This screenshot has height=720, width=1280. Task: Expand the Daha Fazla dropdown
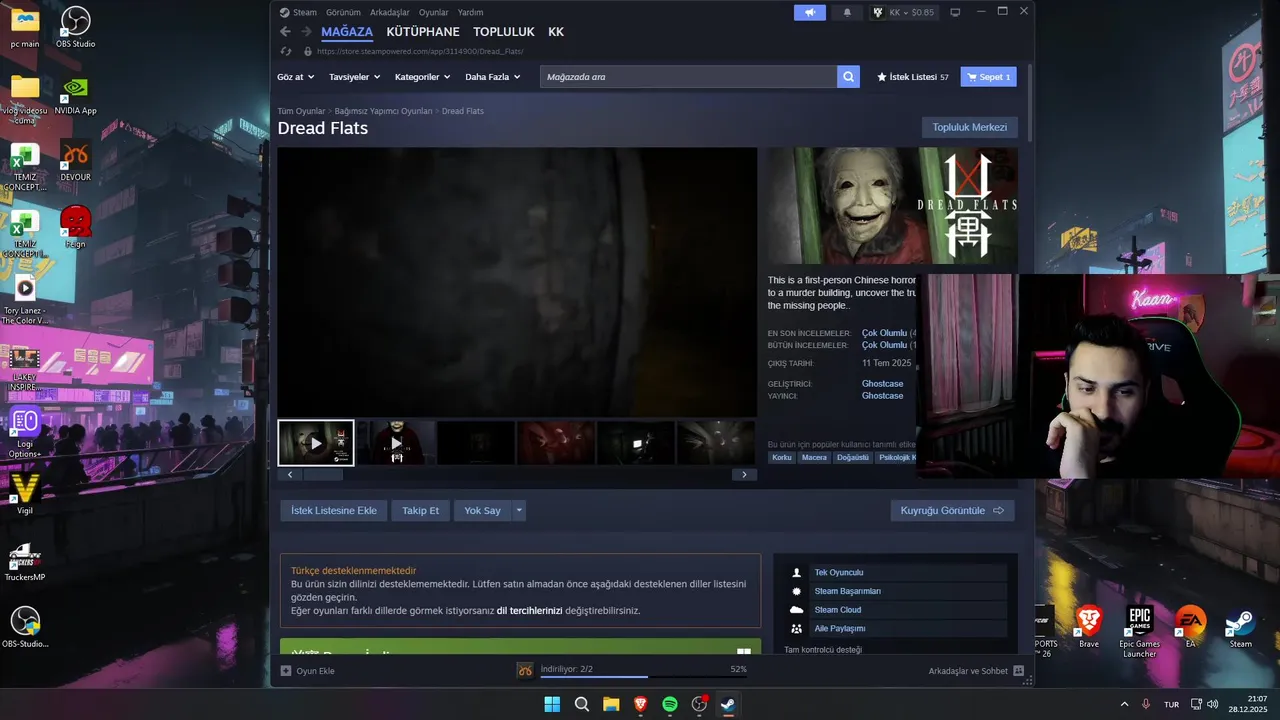(493, 77)
